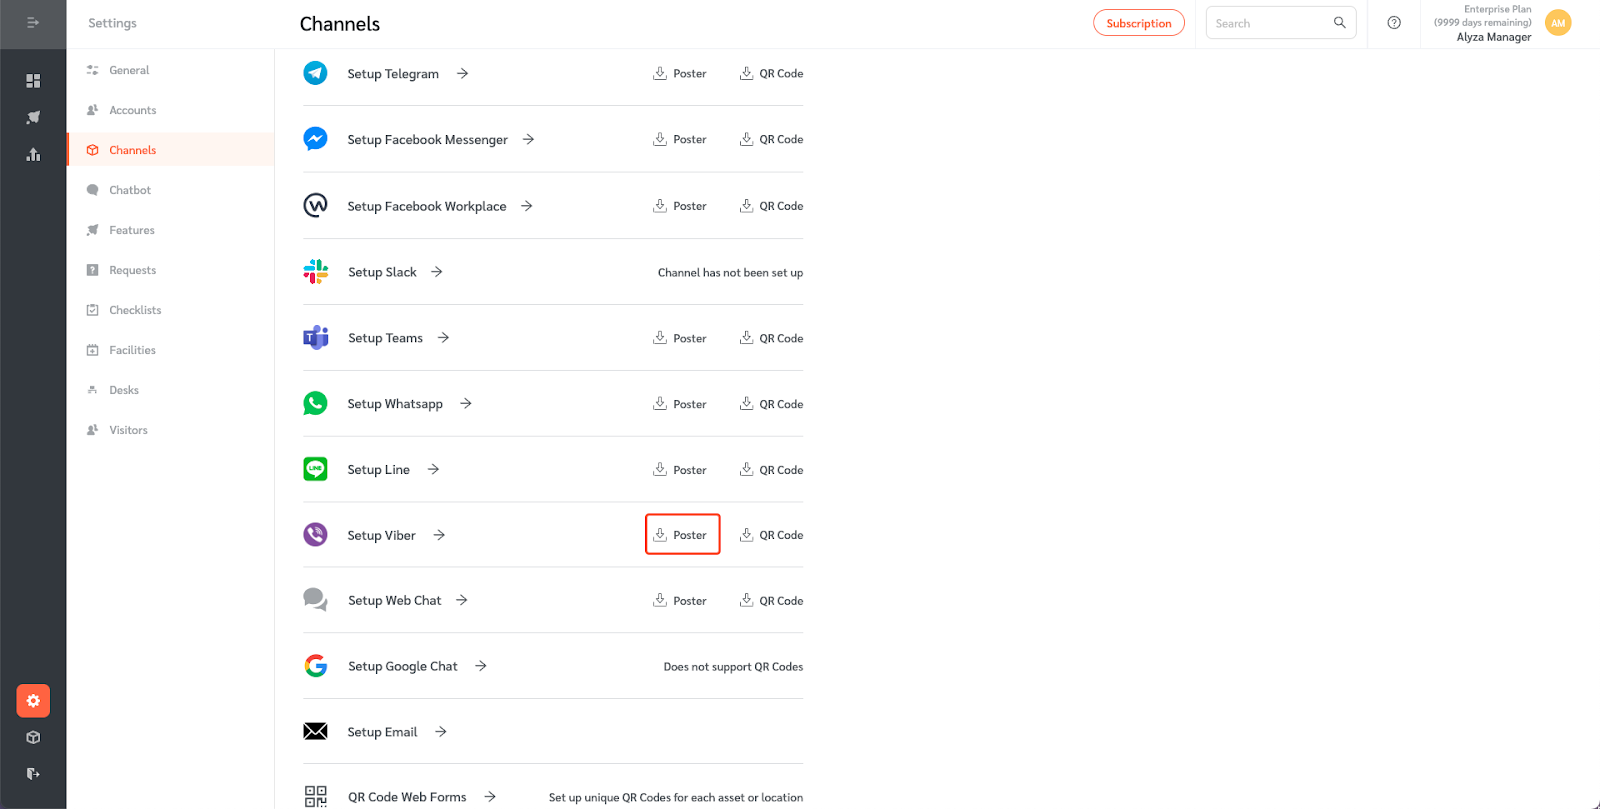Click the logout icon at sidebar bottom
The width and height of the screenshot is (1600, 809).
pyautogui.click(x=33, y=773)
